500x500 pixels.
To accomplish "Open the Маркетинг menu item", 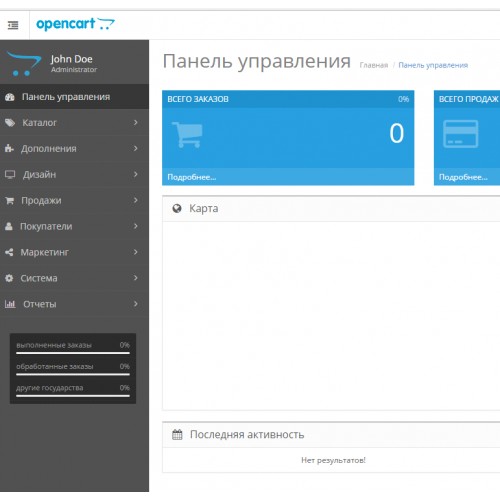I will click(x=74, y=252).
